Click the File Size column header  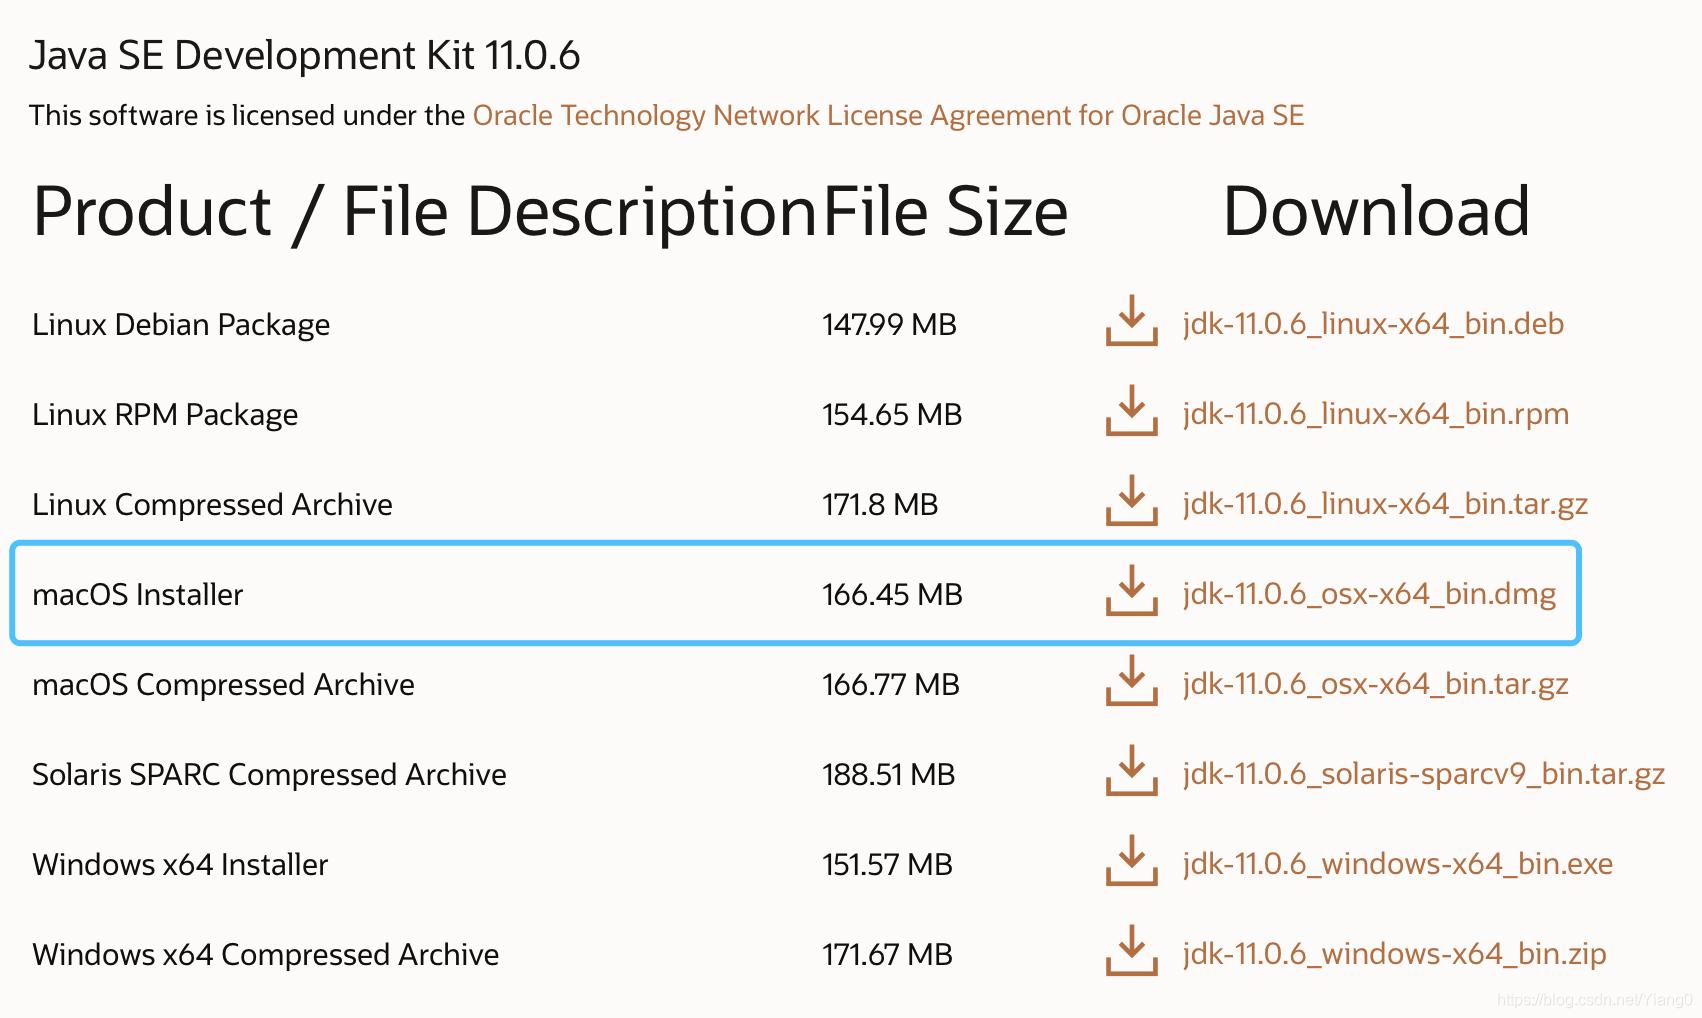(945, 213)
